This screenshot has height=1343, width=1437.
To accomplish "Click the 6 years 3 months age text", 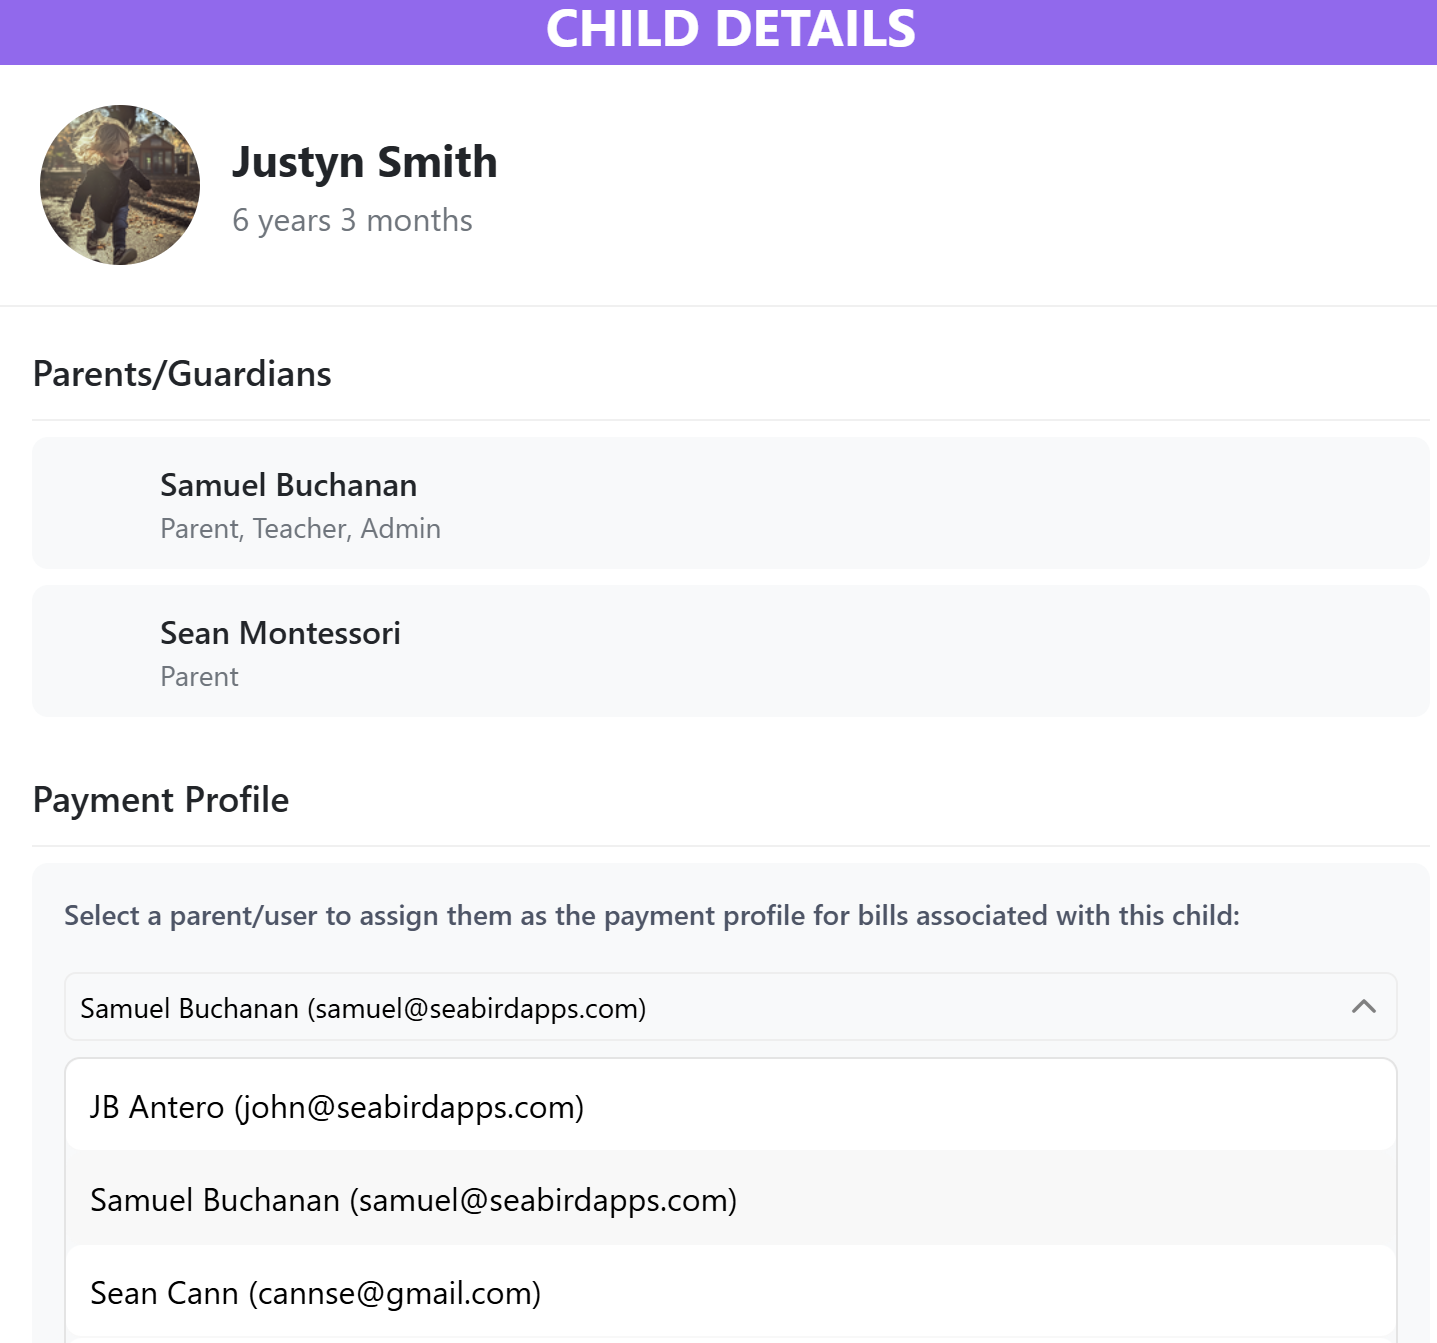I will click(352, 220).
